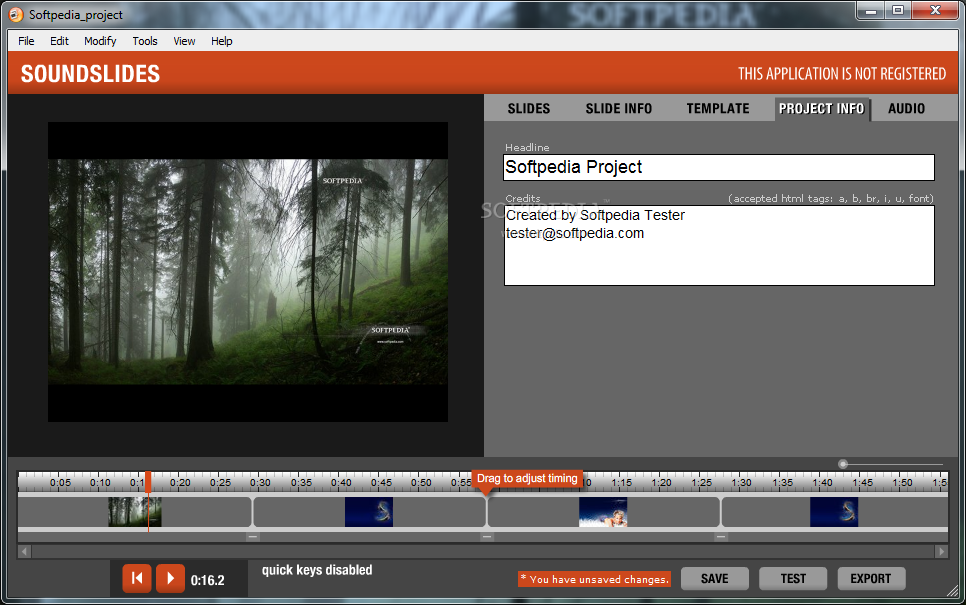
Task: Switch to the TEMPLATE tab
Action: click(x=718, y=108)
